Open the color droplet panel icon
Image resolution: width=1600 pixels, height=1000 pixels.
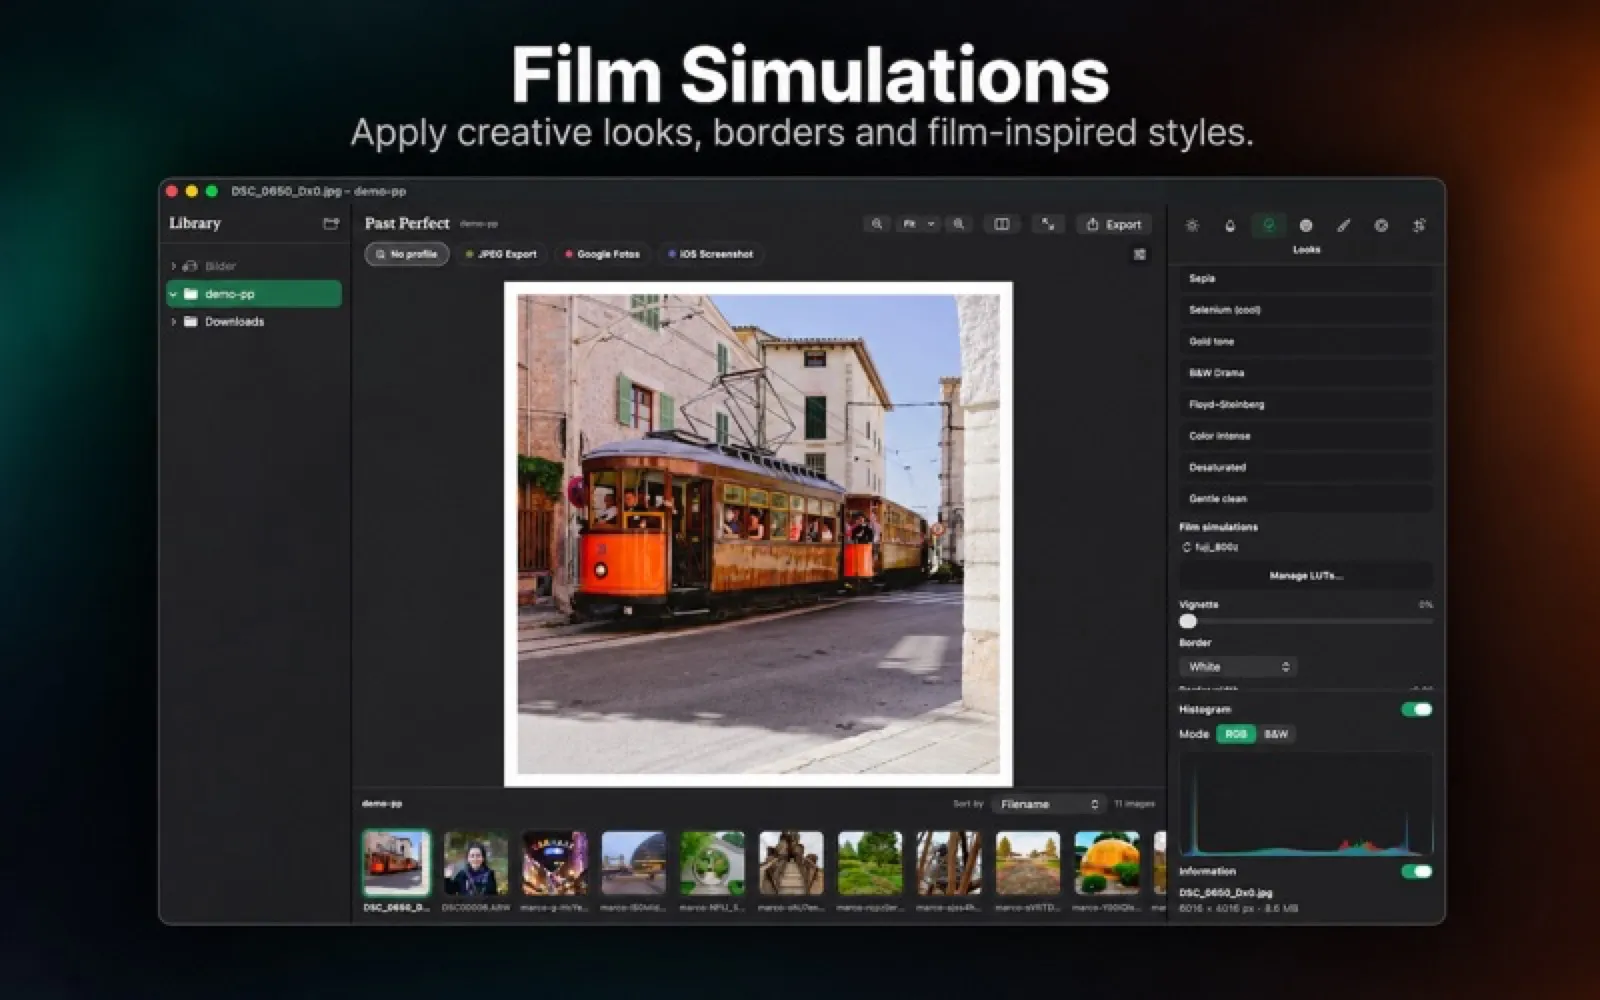coord(1230,225)
